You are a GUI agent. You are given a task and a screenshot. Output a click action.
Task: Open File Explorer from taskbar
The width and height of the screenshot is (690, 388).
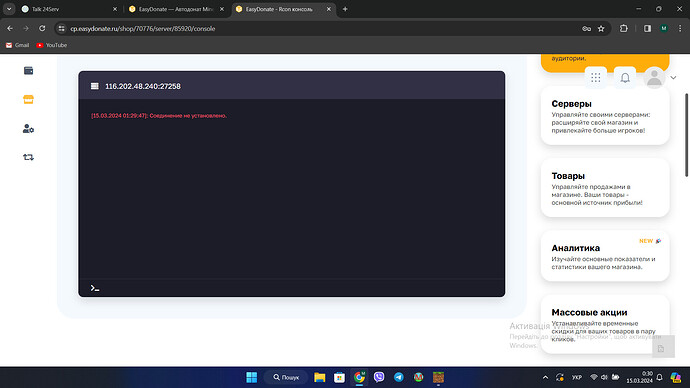(319, 377)
